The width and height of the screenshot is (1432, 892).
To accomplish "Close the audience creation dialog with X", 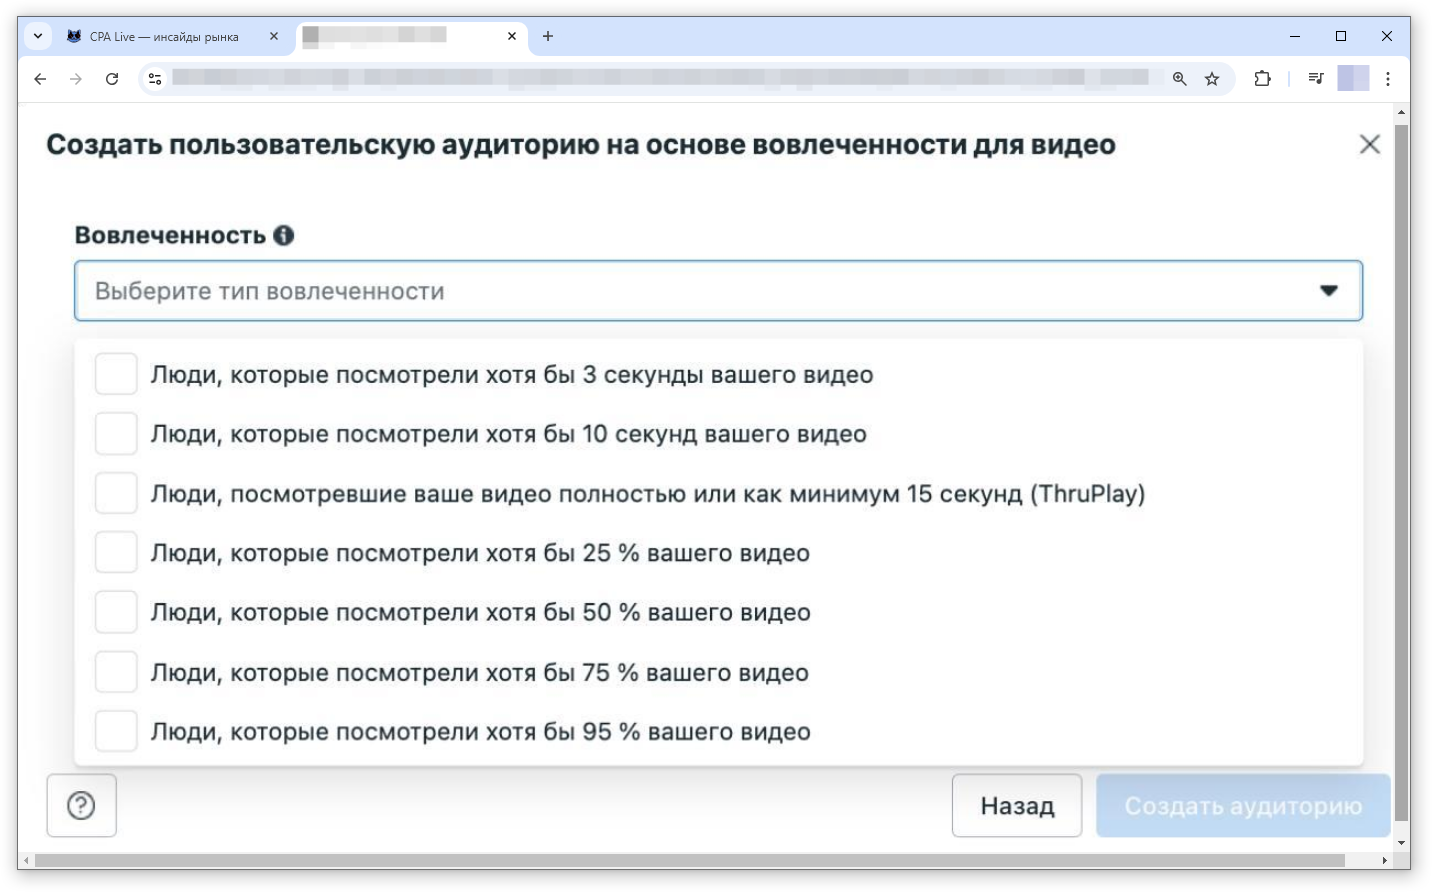I will (x=1370, y=144).
